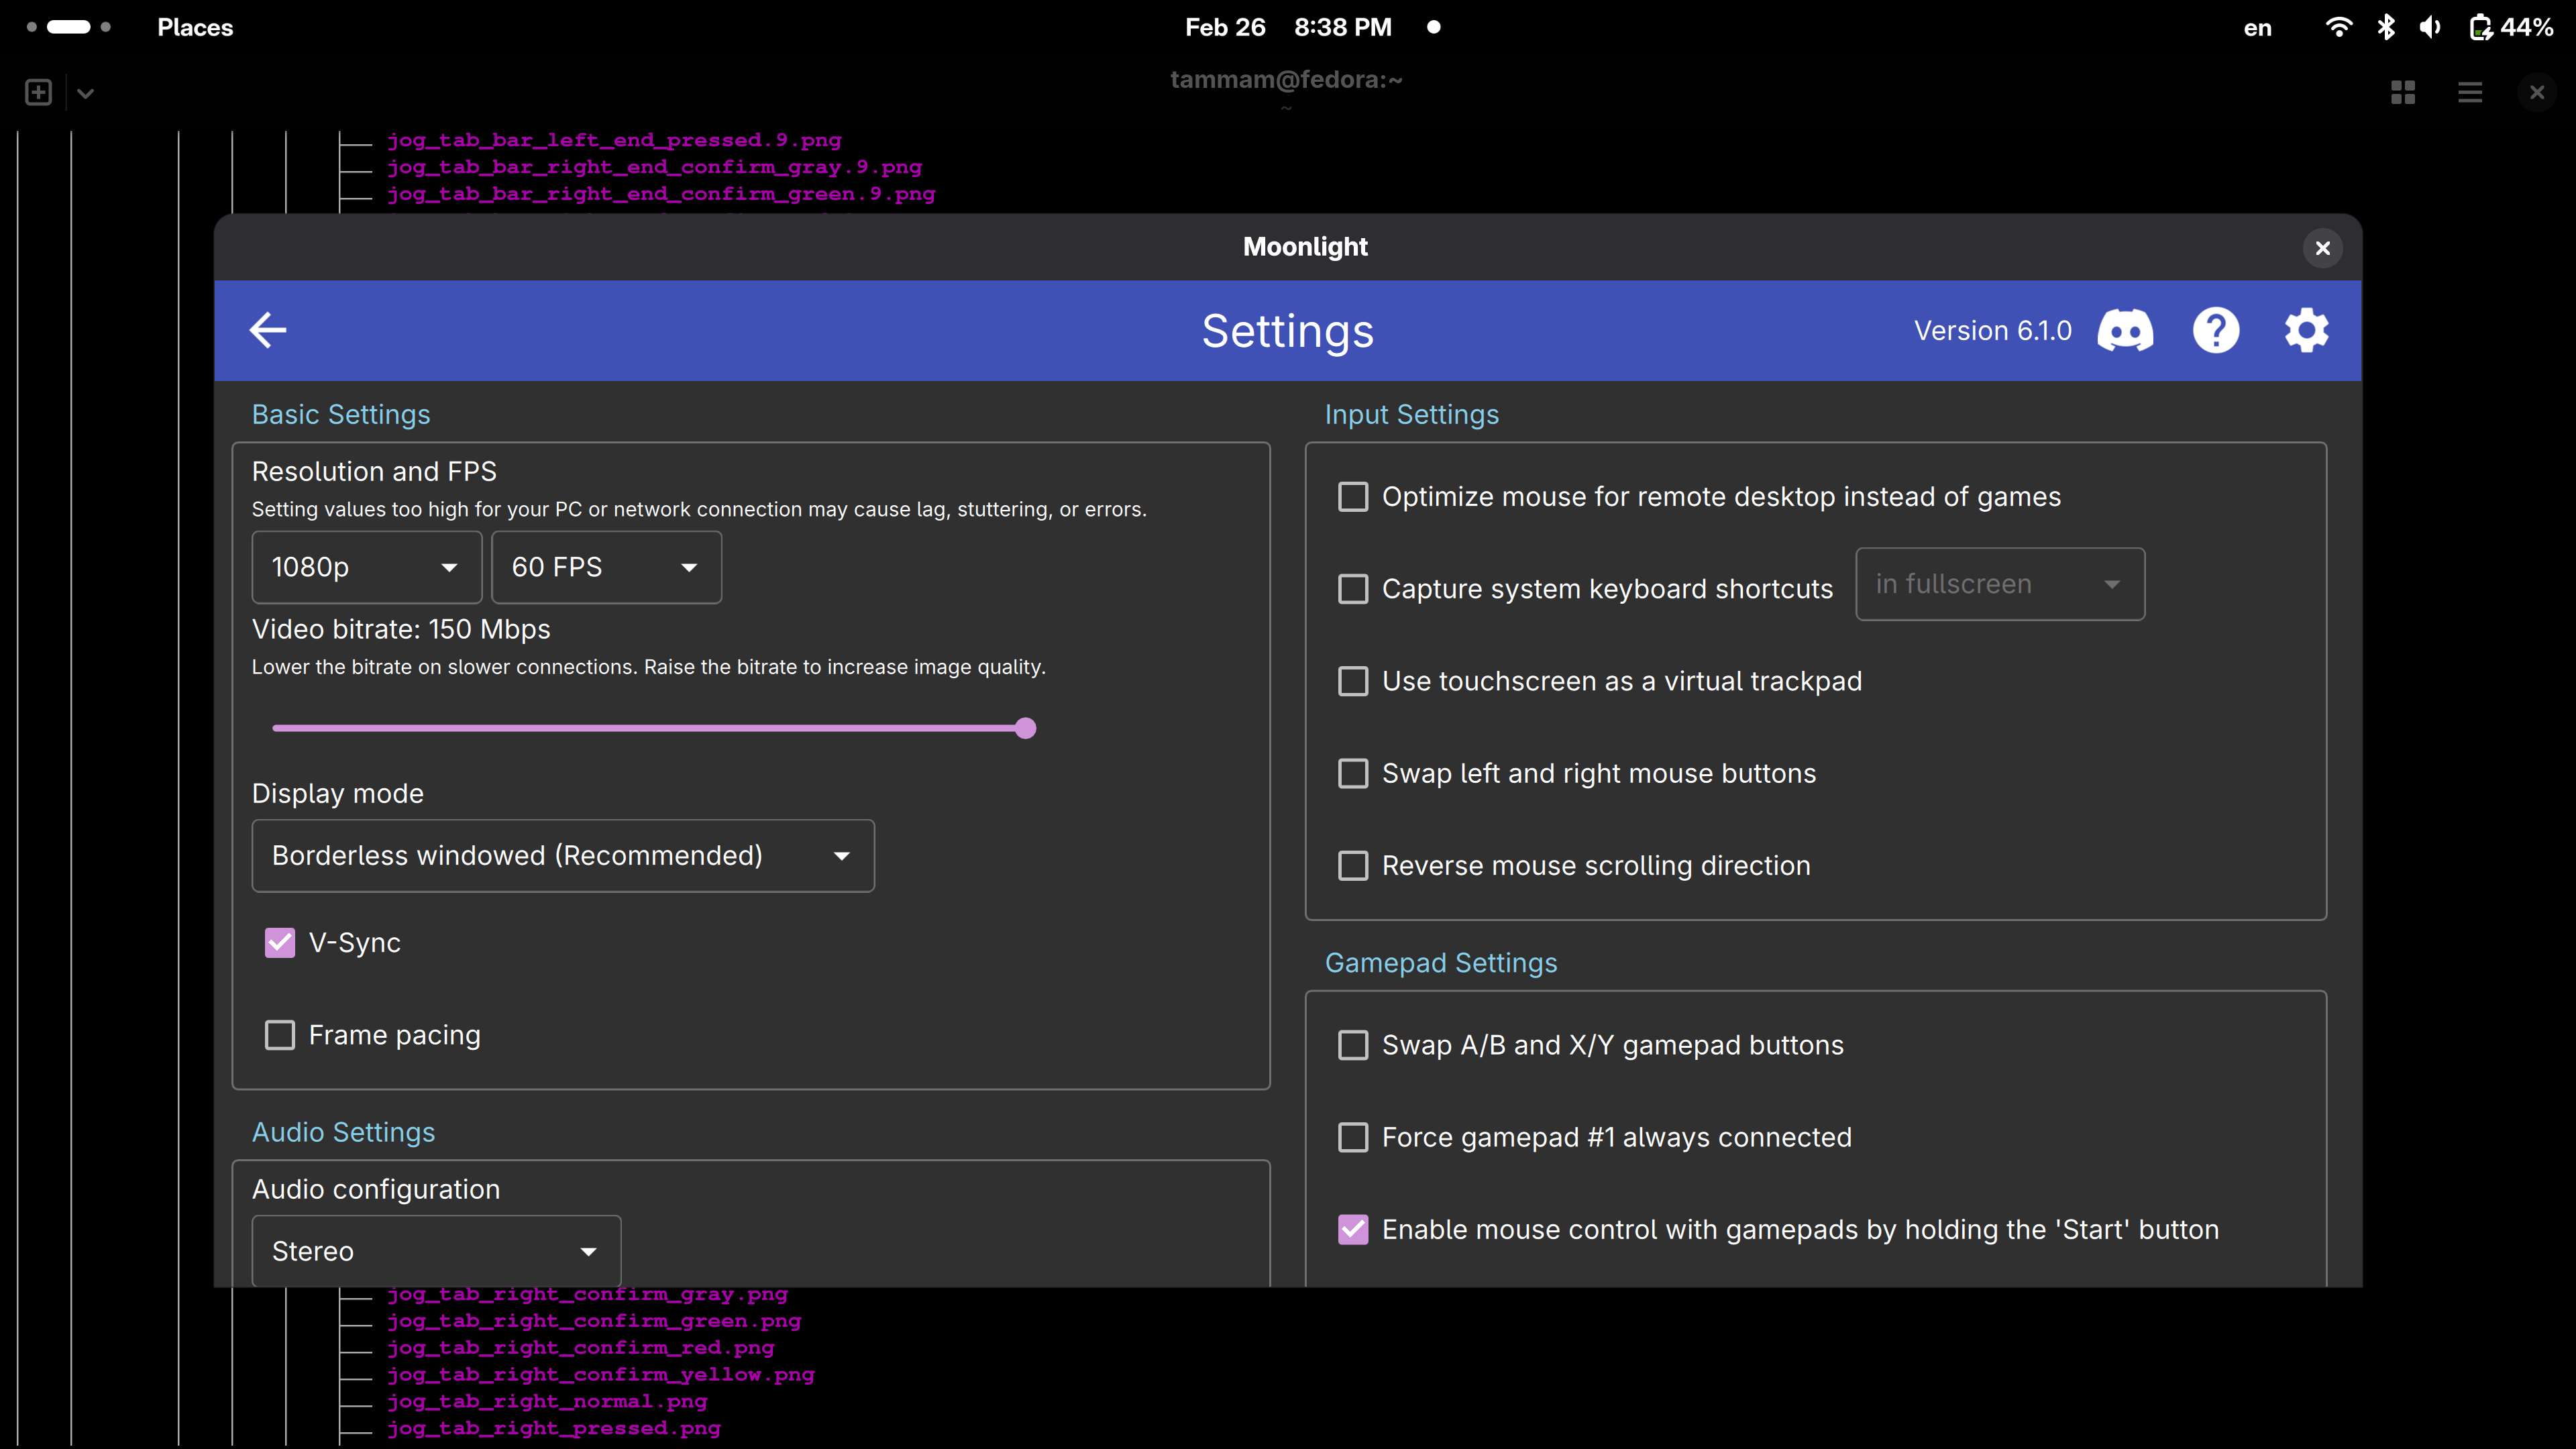The image size is (2576, 1449).
Task: Enable the Frame pacing checkbox
Action: point(280,1034)
